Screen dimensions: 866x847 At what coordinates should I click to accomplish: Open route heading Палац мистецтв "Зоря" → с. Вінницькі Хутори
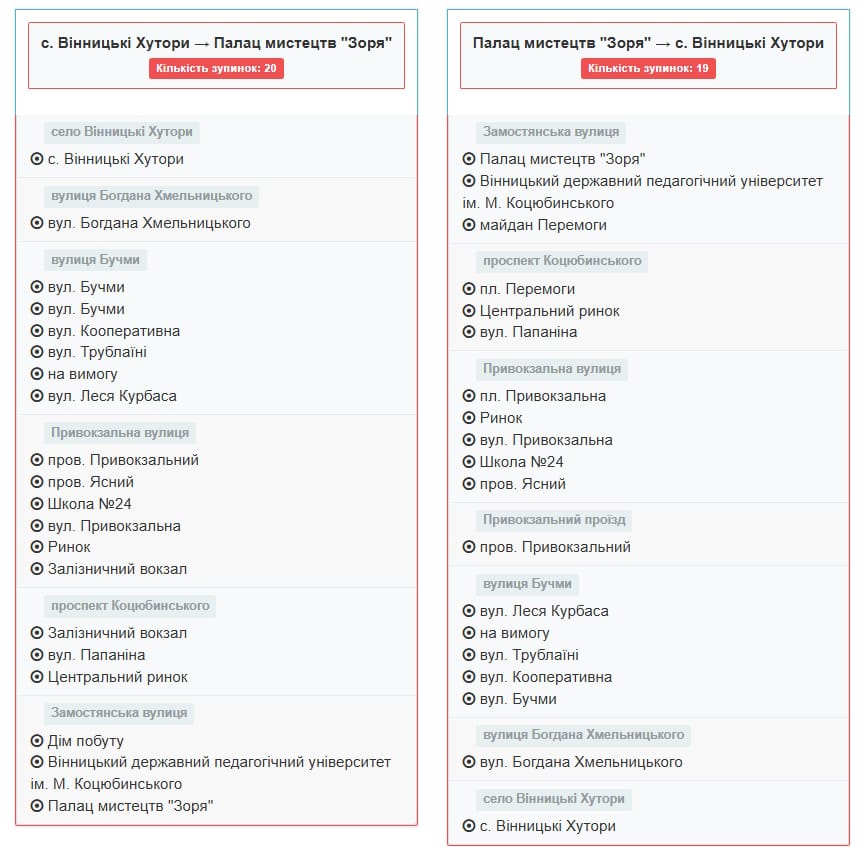coord(648,43)
